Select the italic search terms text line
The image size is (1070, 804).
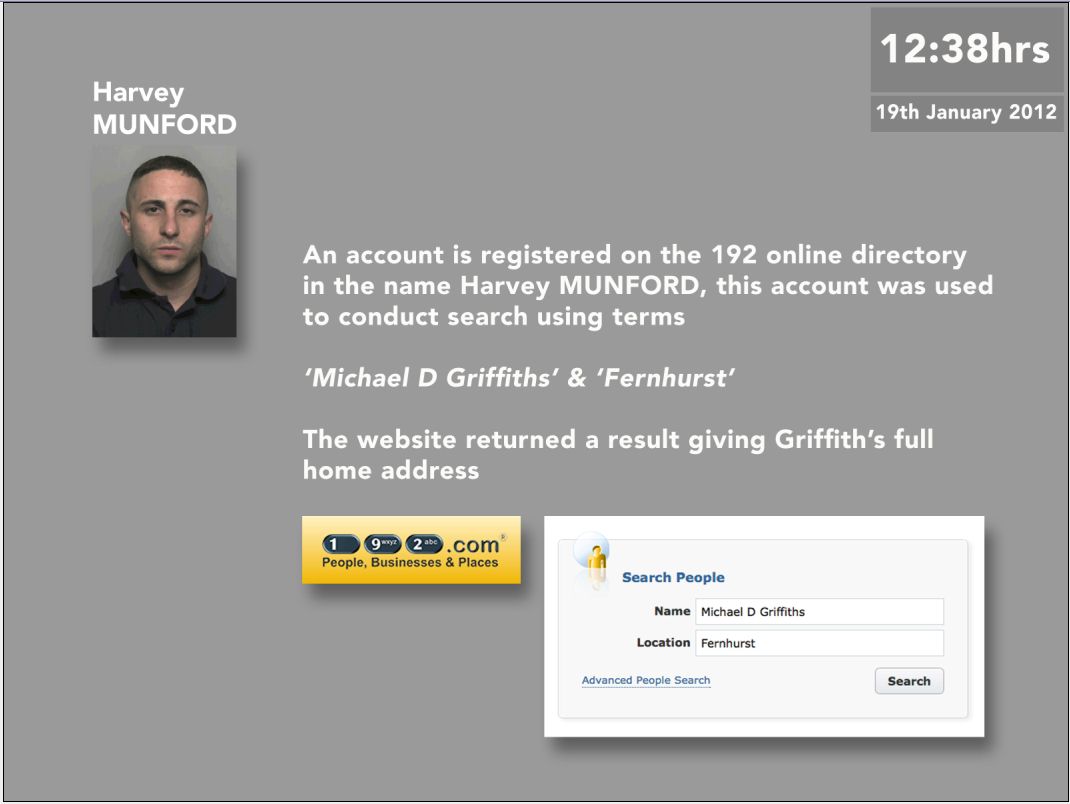pos(519,380)
